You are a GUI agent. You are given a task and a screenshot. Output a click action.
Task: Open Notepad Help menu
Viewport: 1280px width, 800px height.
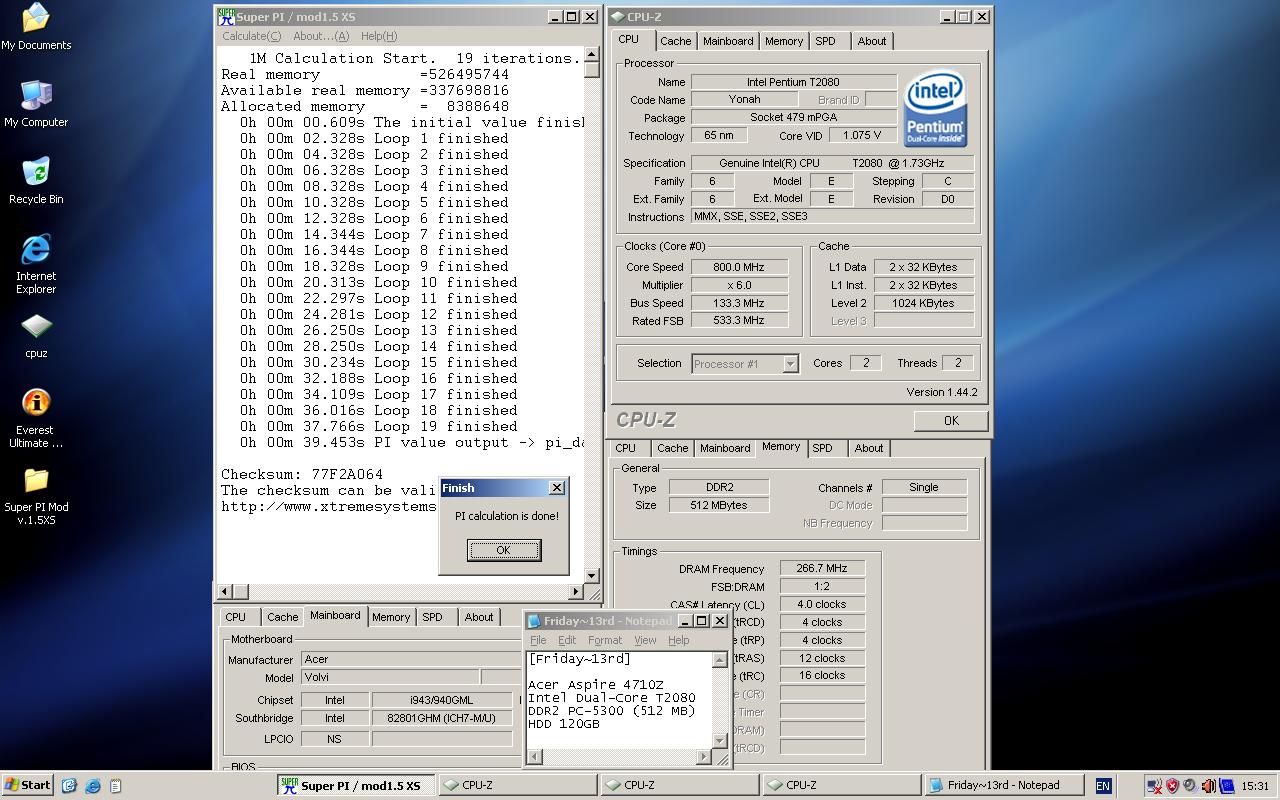coord(679,640)
